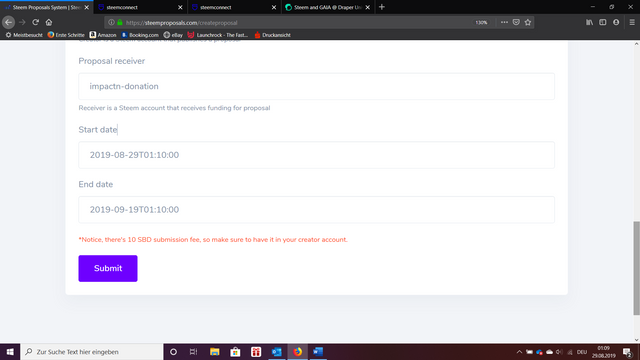This screenshot has height=360, width=640.
Task: Open Outlook from taskbar
Action: coord(277,352)
